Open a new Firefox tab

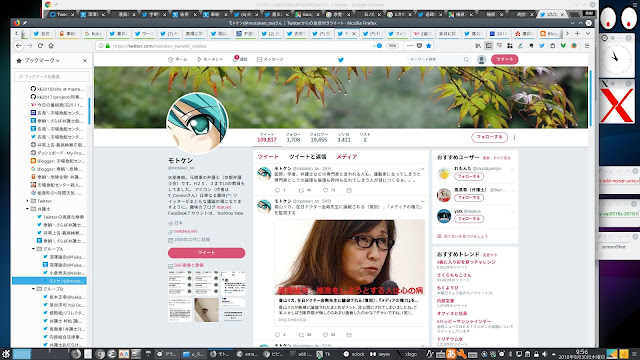577,33
